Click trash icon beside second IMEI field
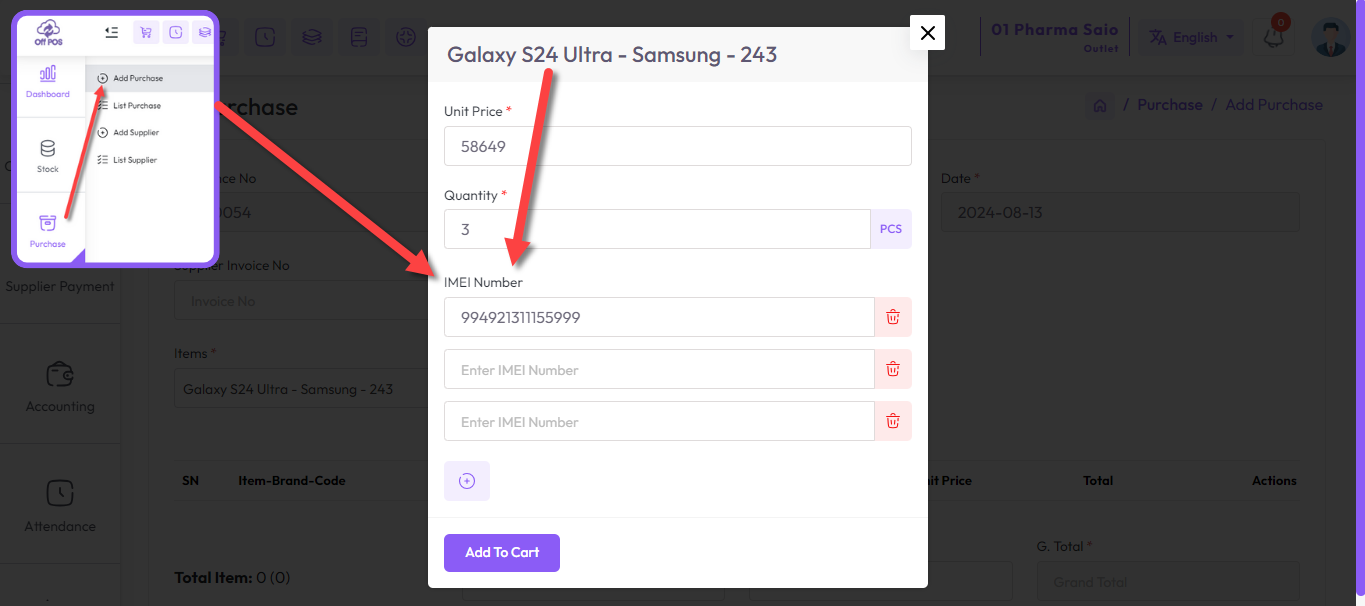Image resolution: width=1365 pixels, height=606 pixels. [893, 369]
